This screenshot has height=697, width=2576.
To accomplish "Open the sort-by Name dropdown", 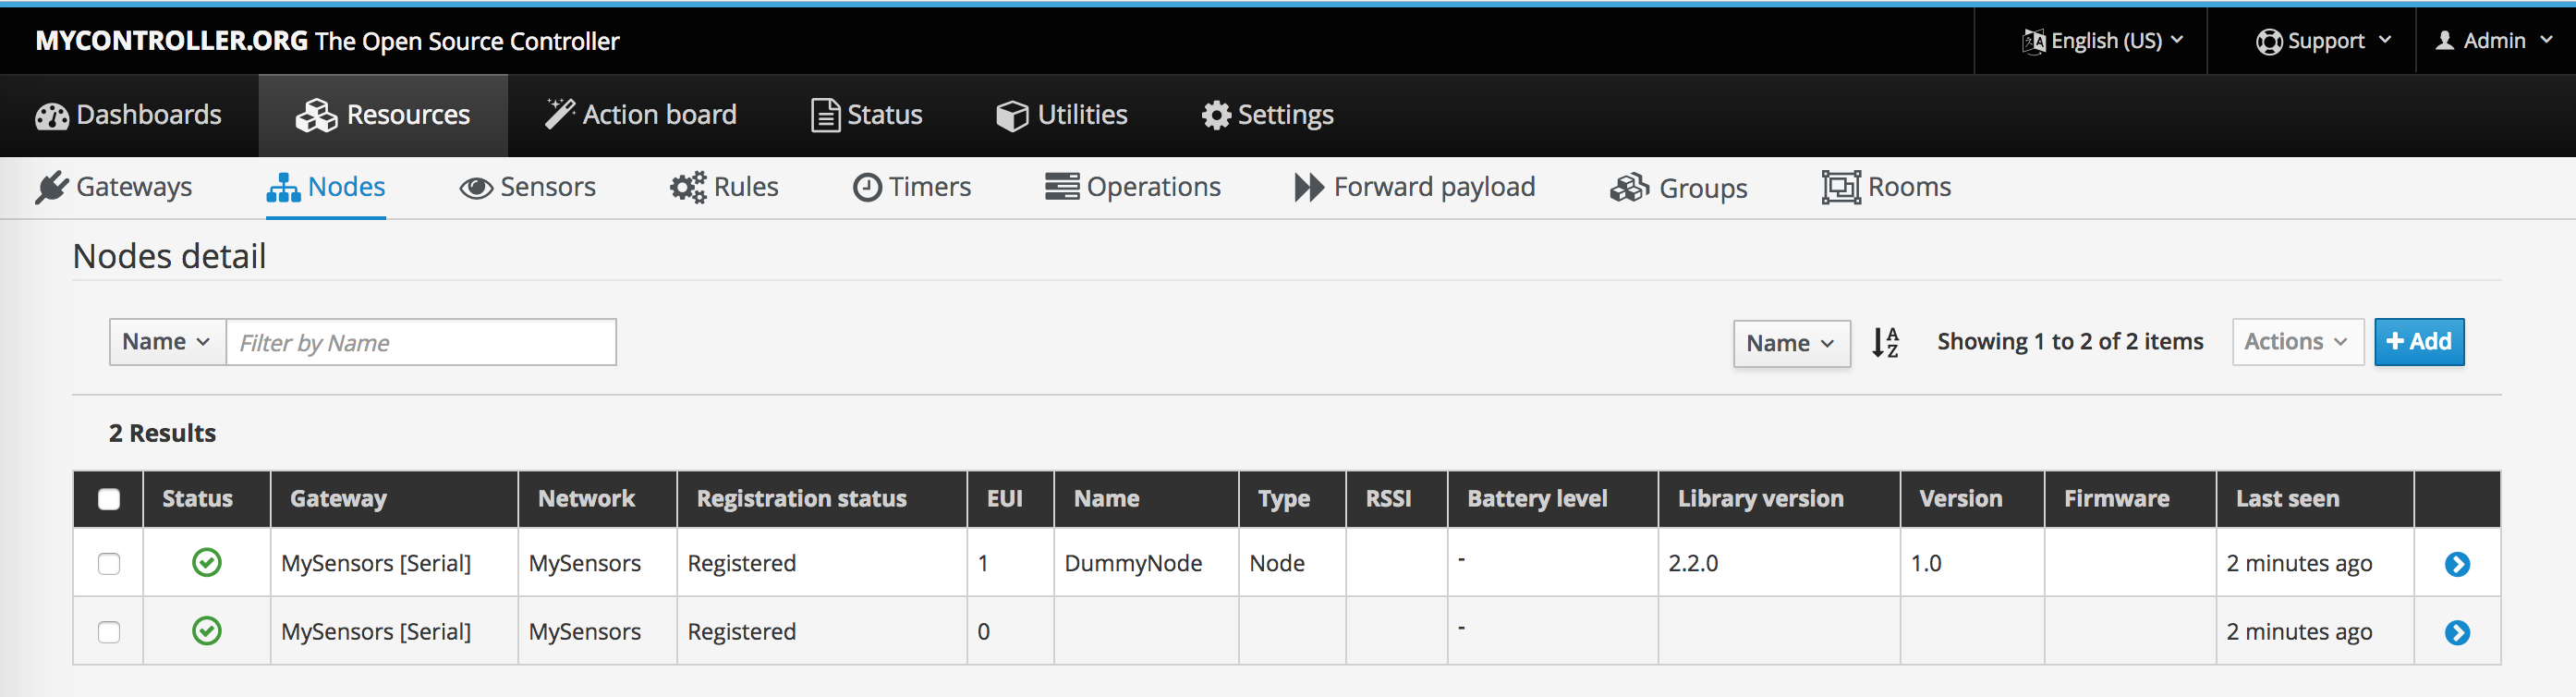I will (x=1791, y=343).
